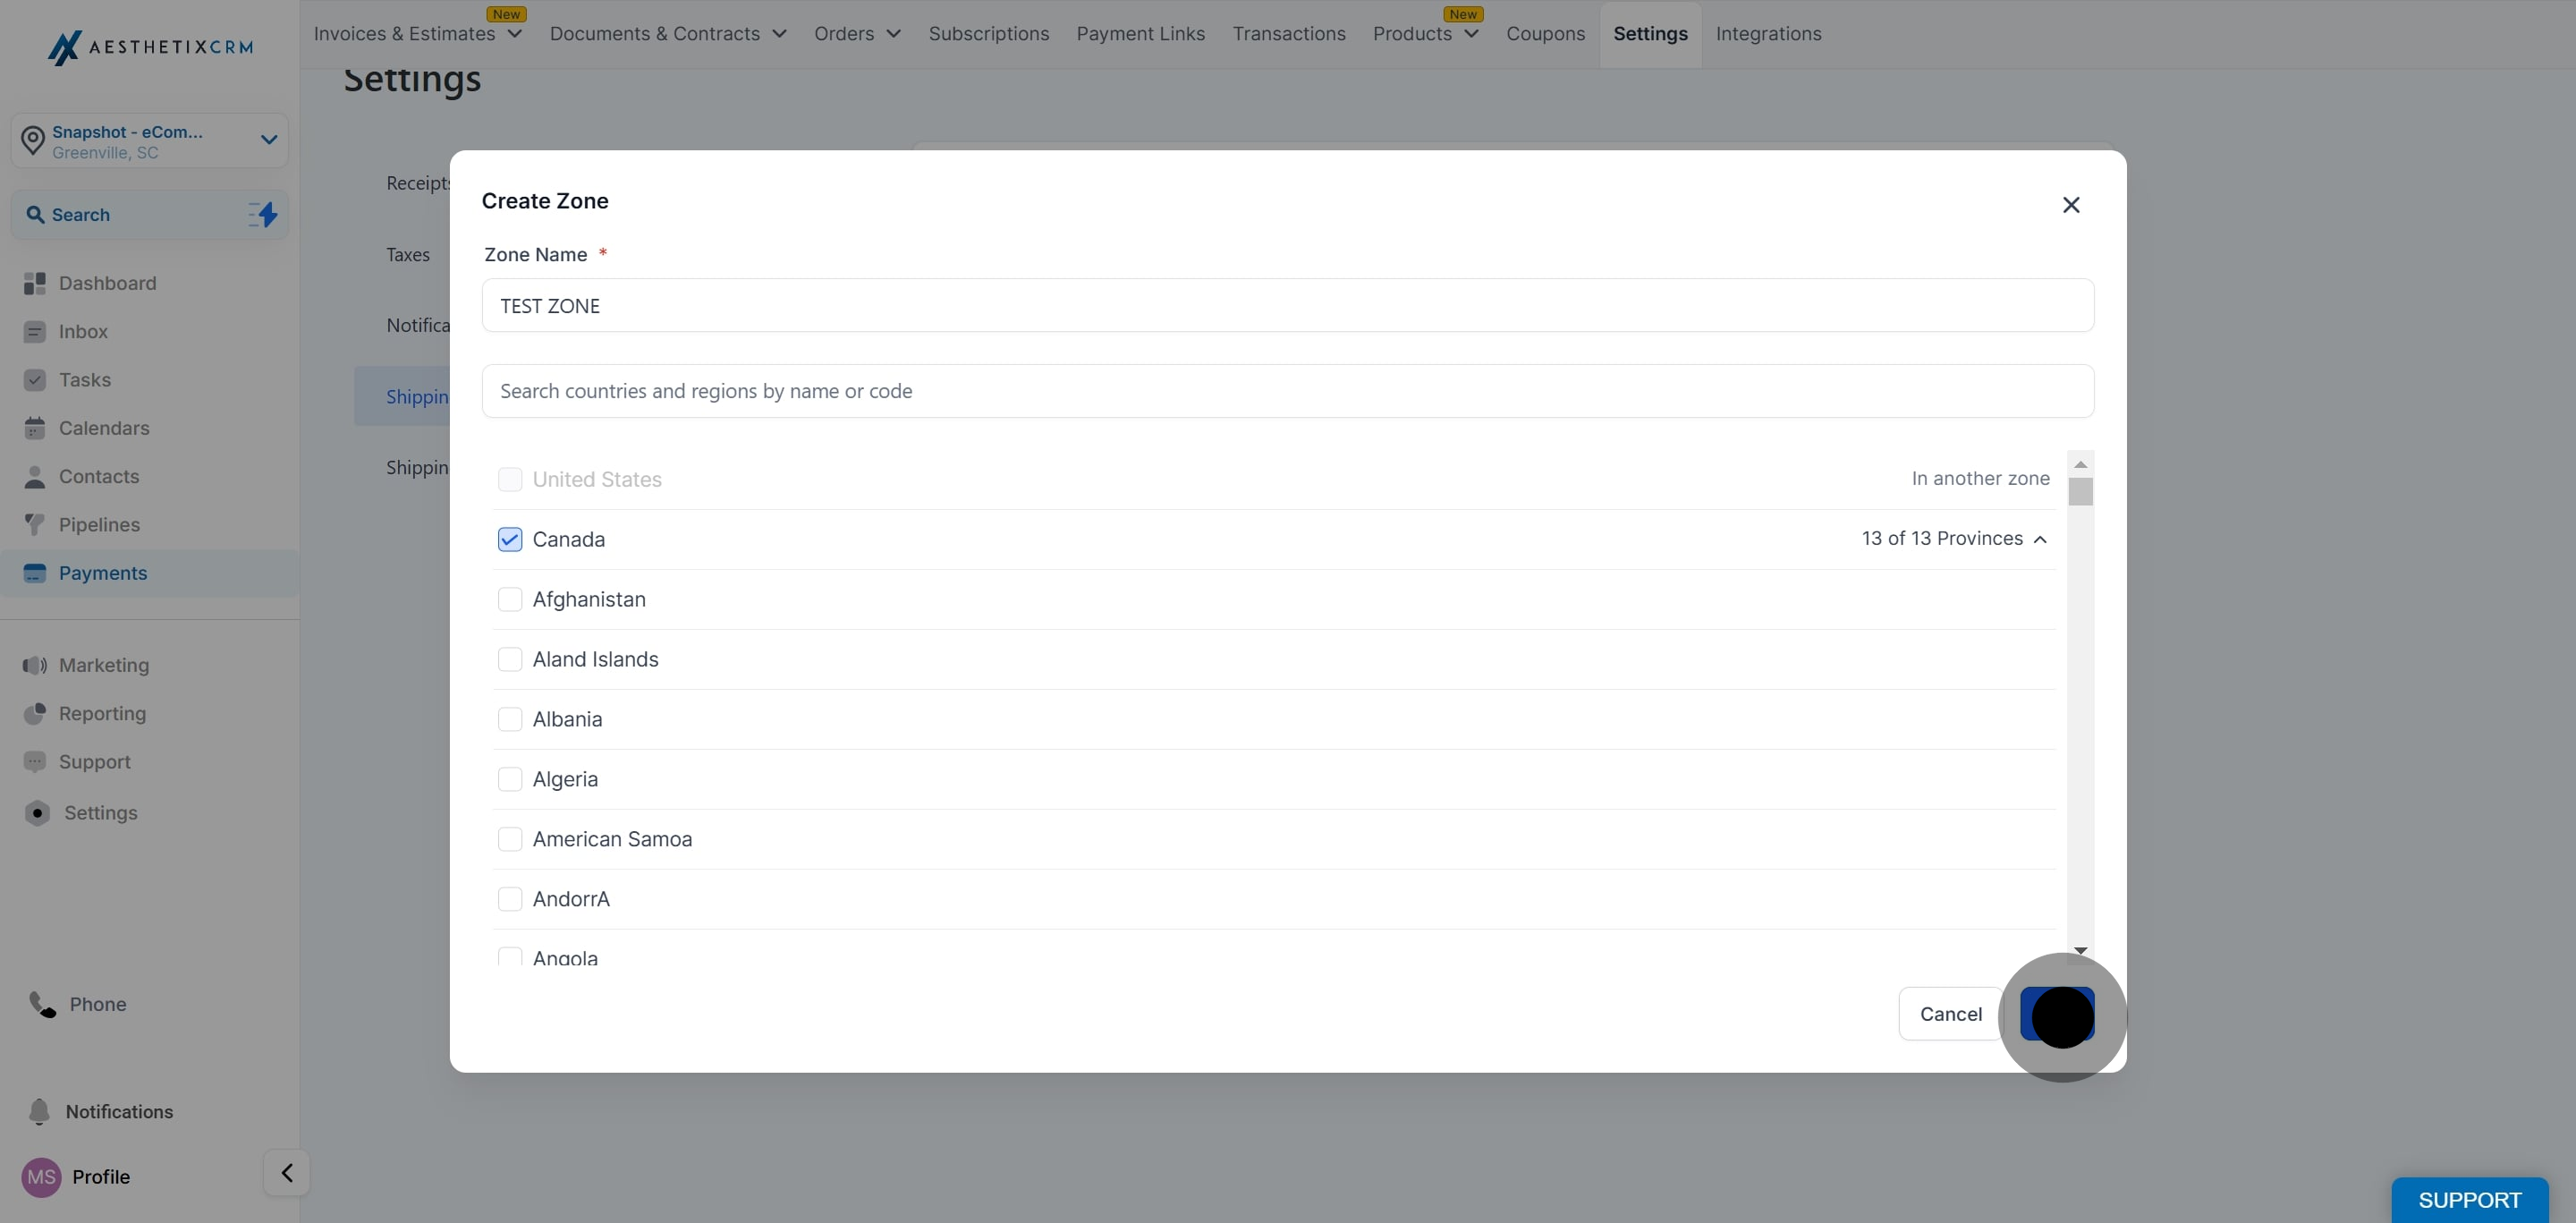Click the In another zone label
The width and height of the screenshot is (2576, 1223).
tap(1981, 479)
